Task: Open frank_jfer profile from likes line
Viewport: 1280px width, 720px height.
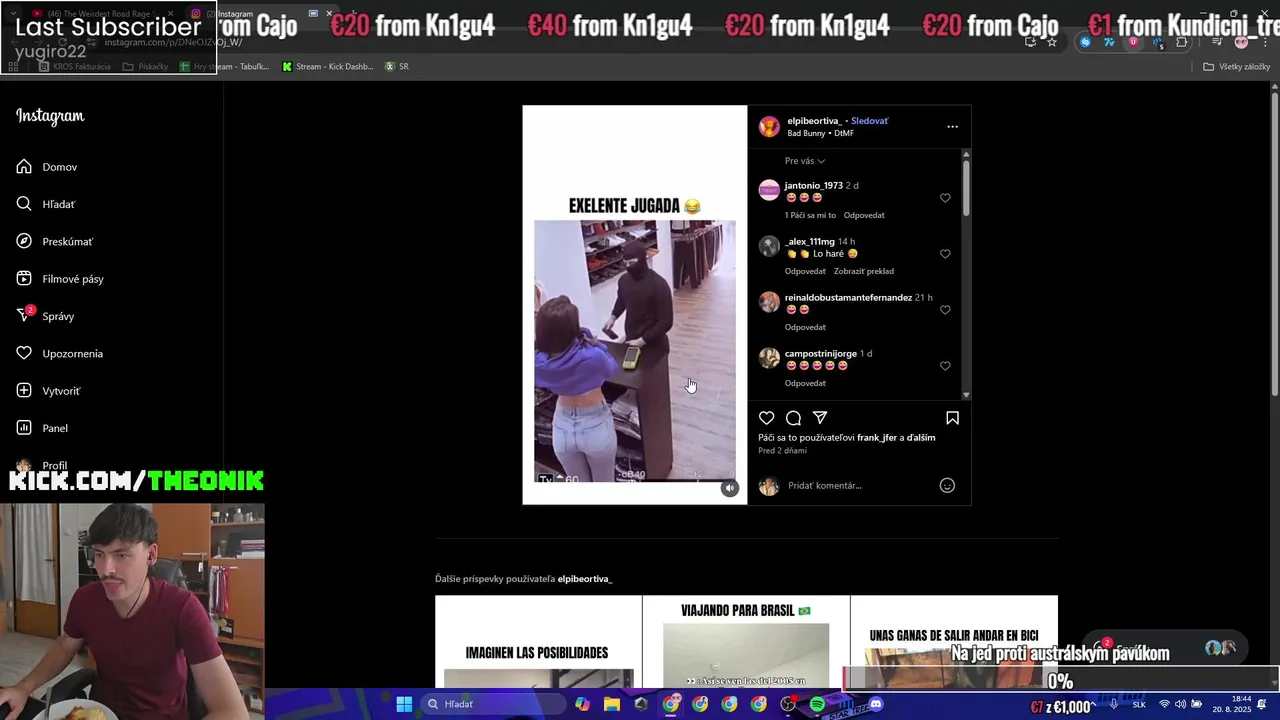Action: point(877,437)
